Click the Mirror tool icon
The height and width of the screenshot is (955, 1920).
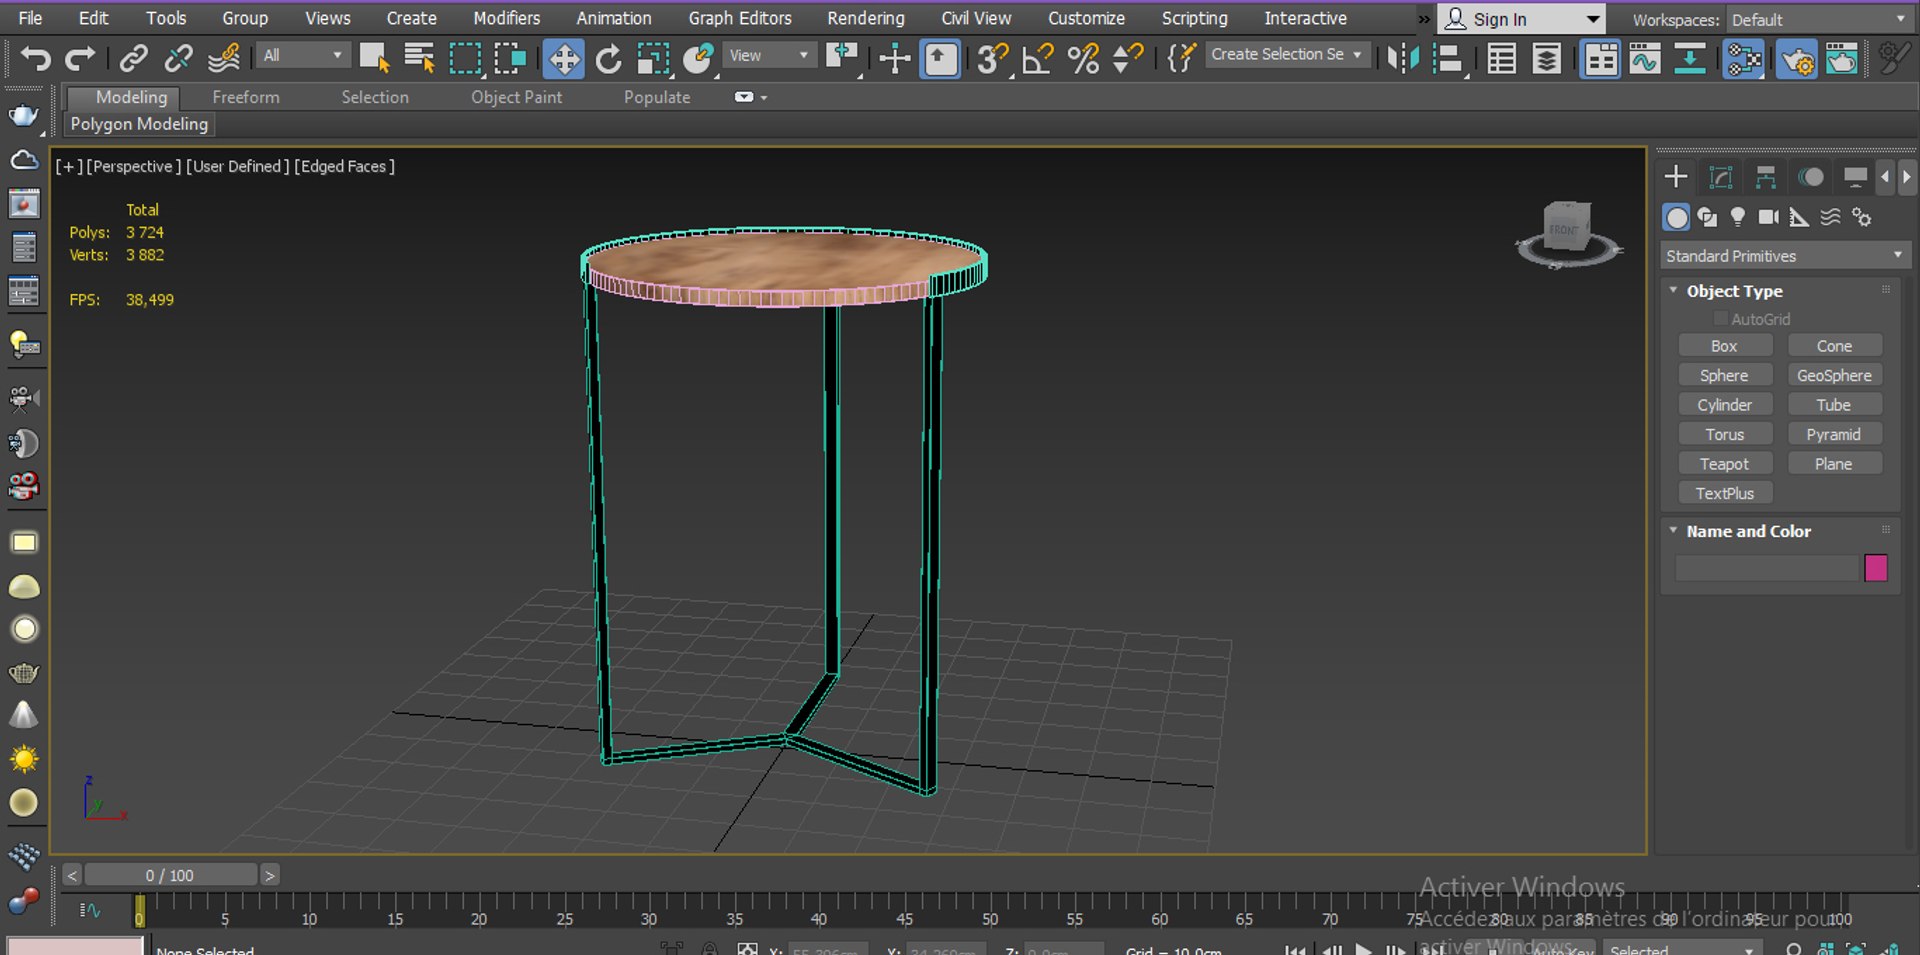pyautogui.click(x=1402, y=59)
